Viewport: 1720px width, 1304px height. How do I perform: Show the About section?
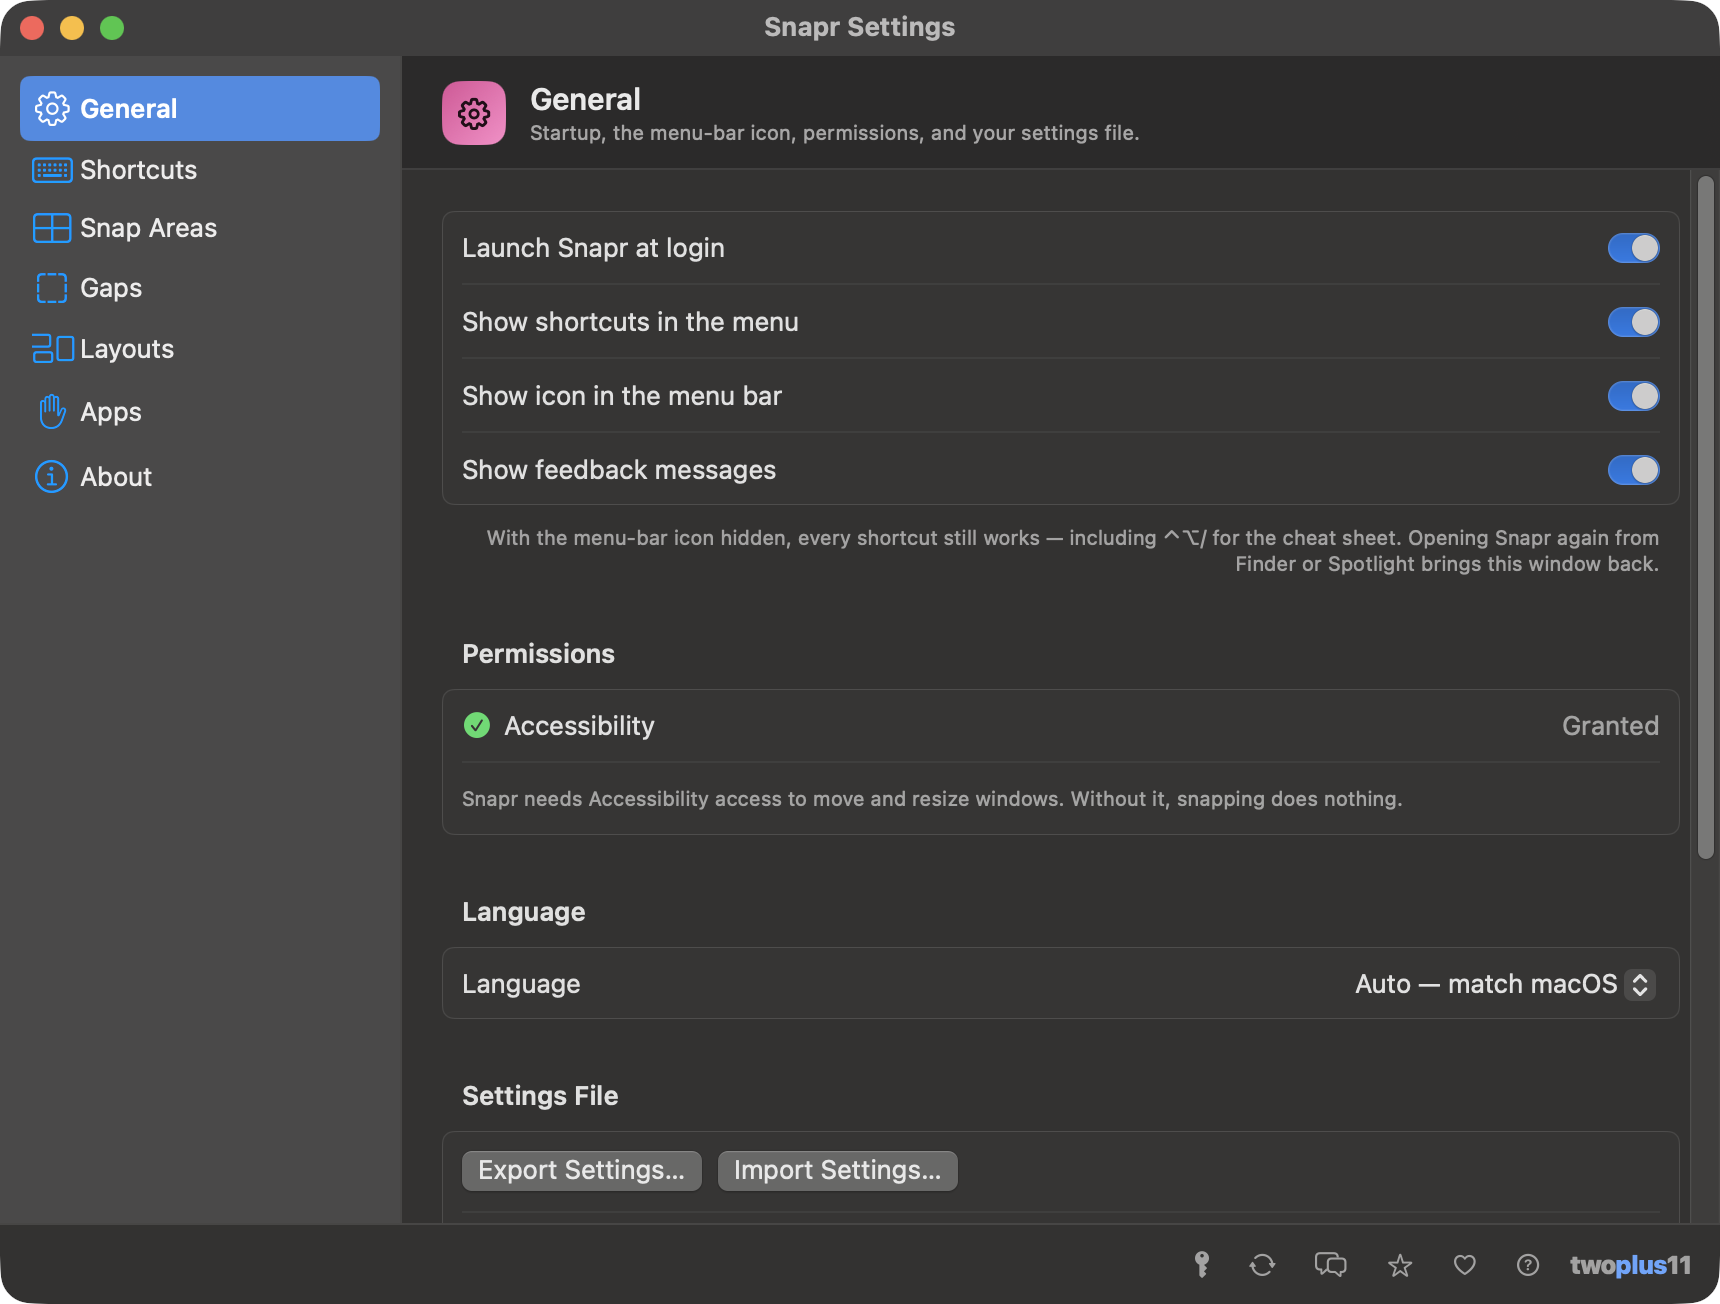coord(200,476)
